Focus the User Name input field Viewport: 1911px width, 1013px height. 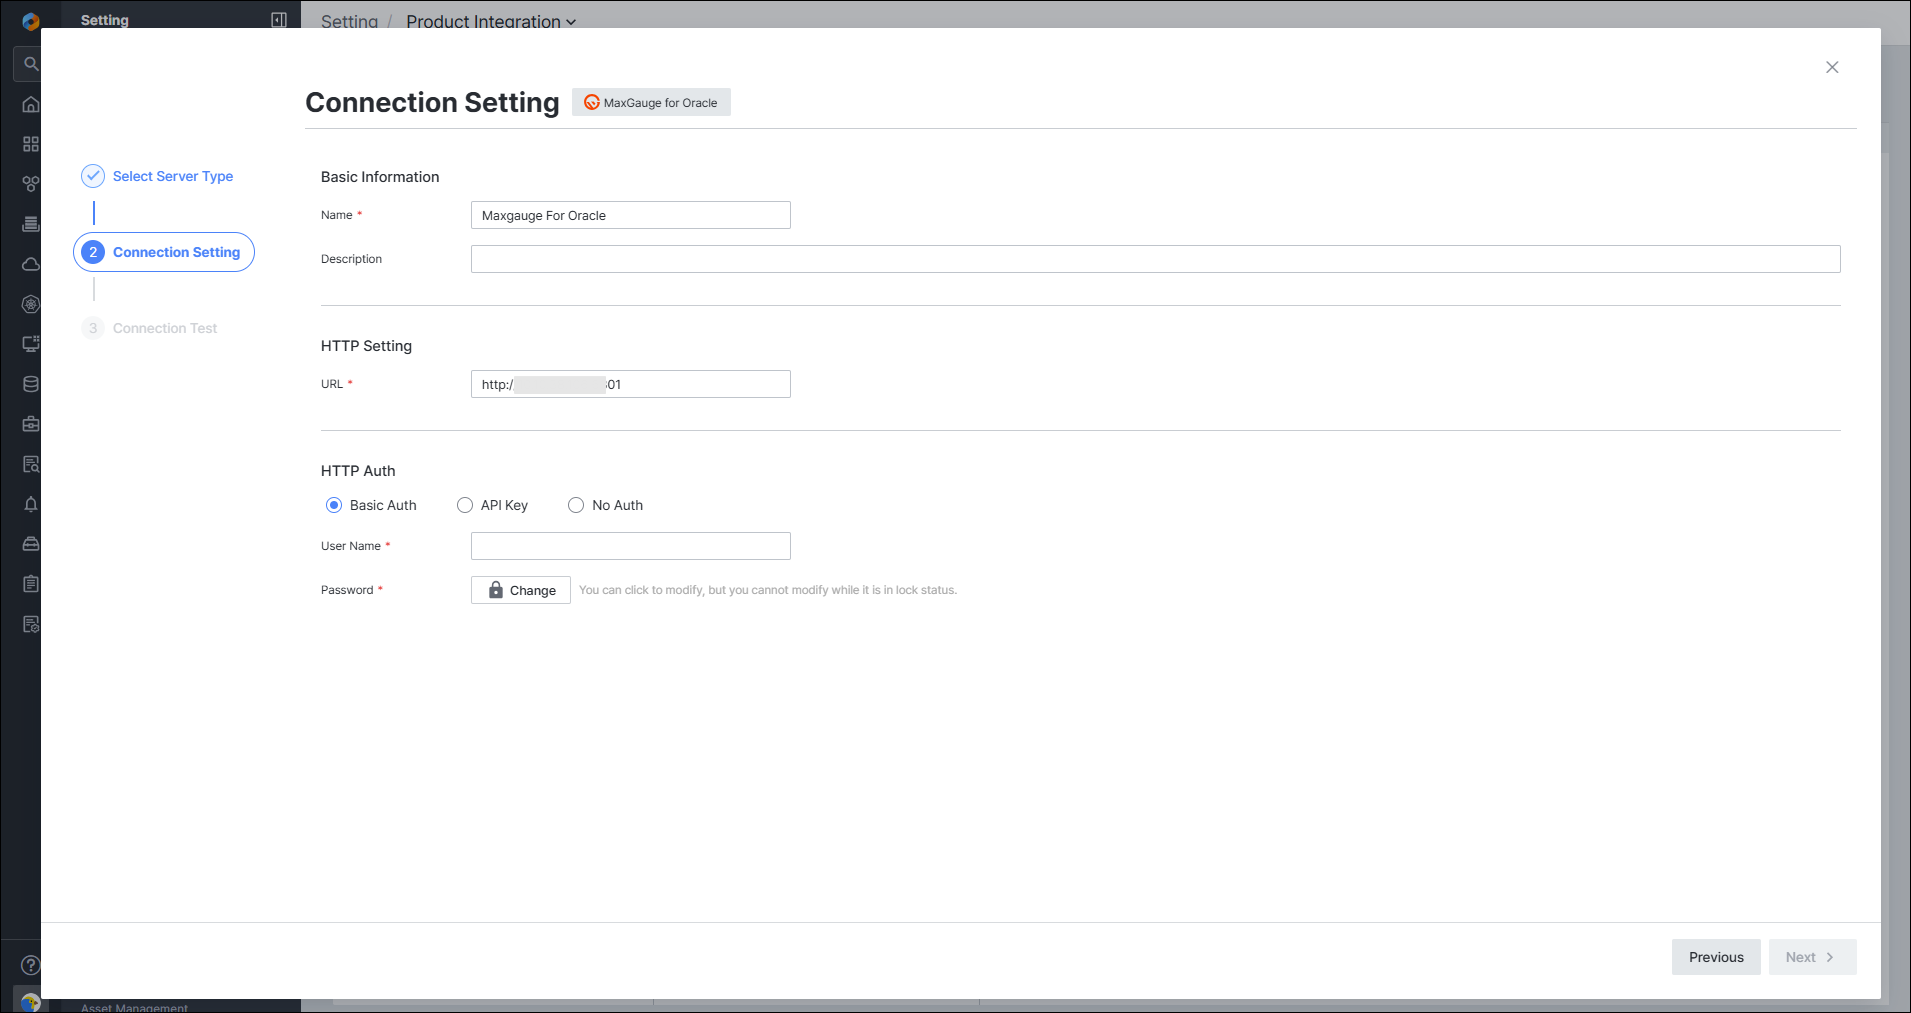[631, 546]
